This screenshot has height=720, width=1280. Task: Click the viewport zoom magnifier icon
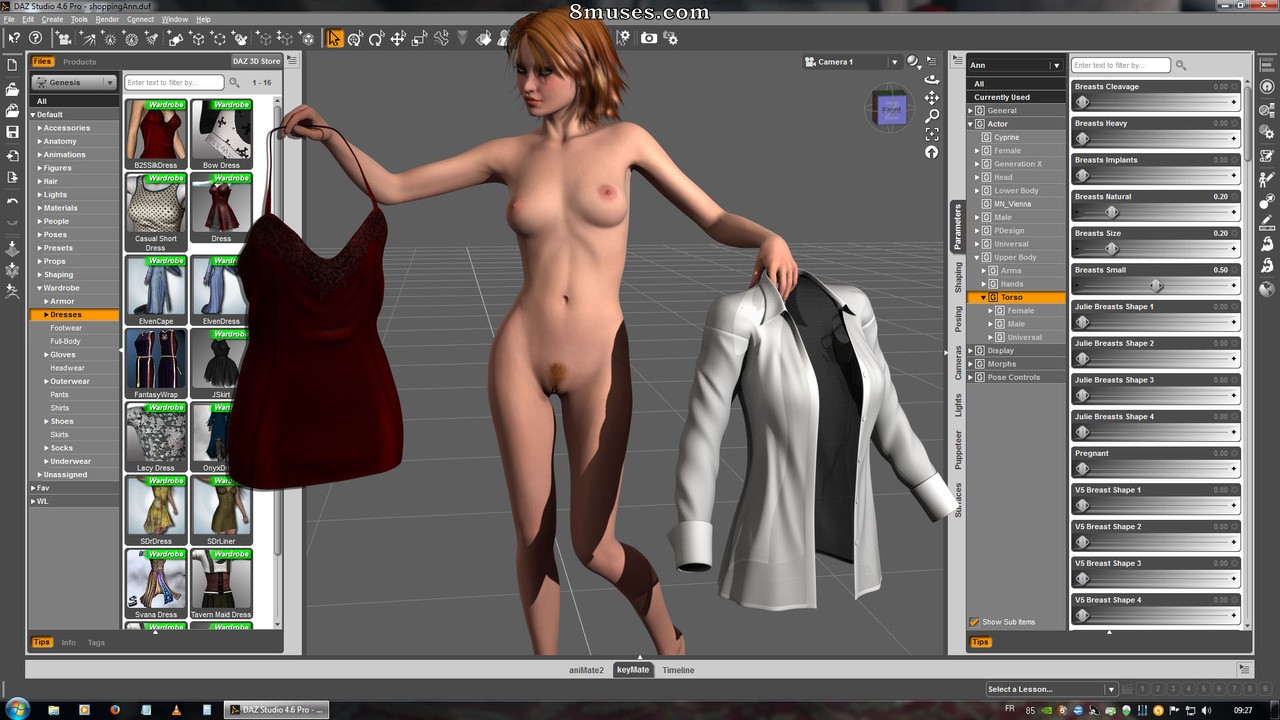pyautogui.click(x=932, y=116)
